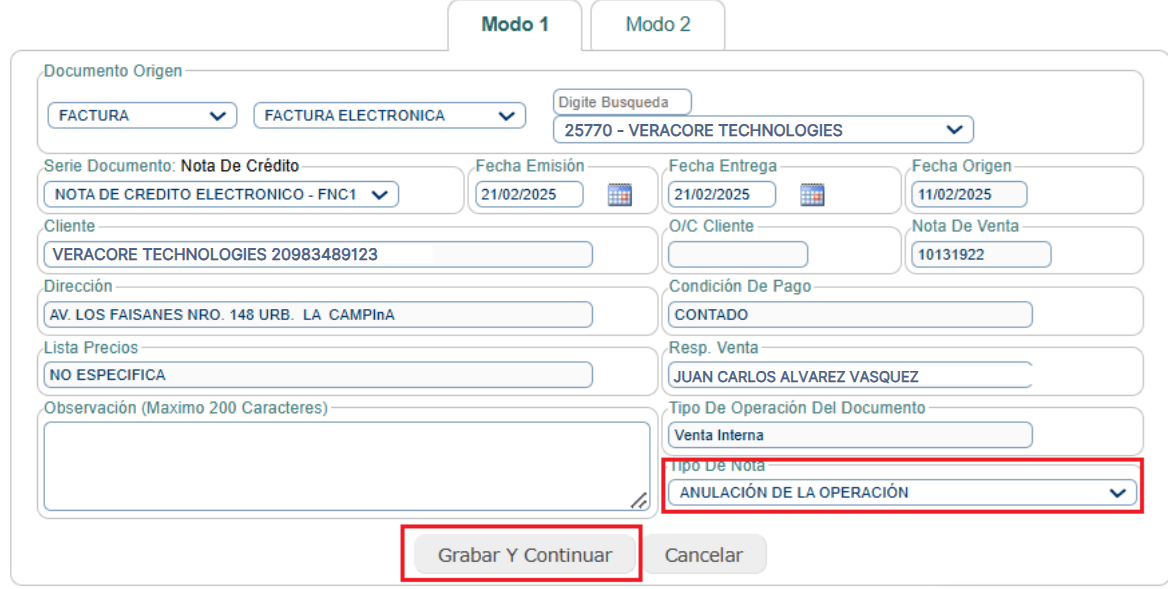
Task: Select the Modo 1 tab
Action: tap(515, 24)
